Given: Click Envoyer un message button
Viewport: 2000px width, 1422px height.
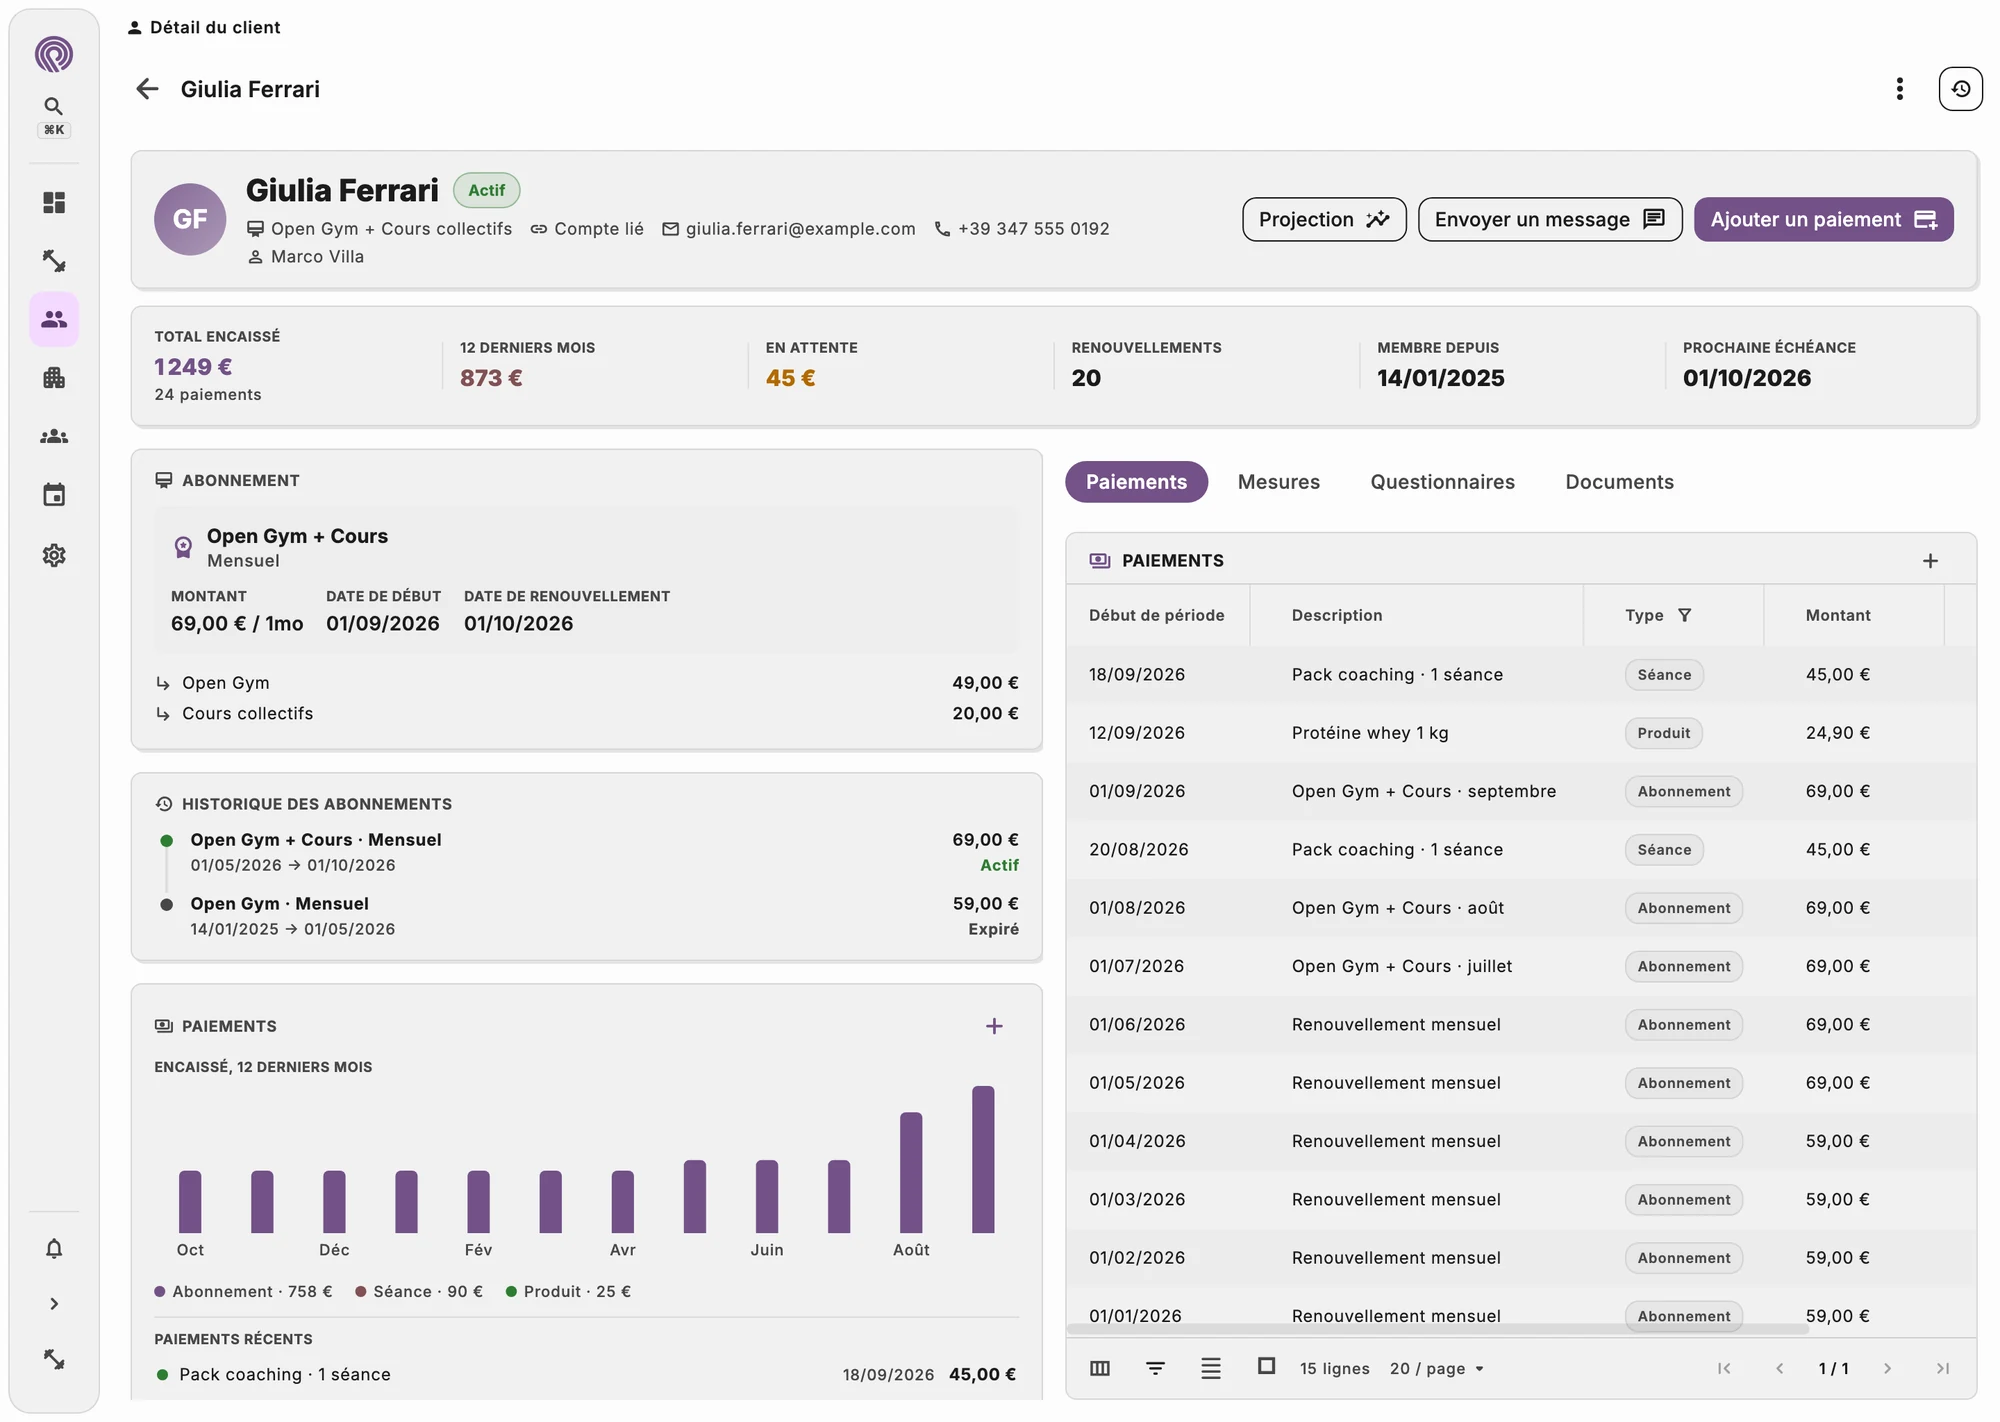Looking at the screenshot, I should pyautogui.click(x=1549, y=219).
